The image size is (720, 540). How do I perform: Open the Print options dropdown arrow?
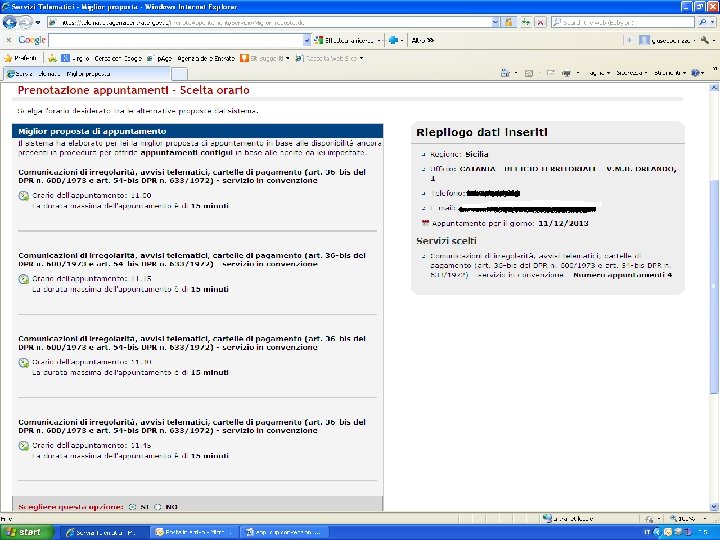click(x=578, y=73)
